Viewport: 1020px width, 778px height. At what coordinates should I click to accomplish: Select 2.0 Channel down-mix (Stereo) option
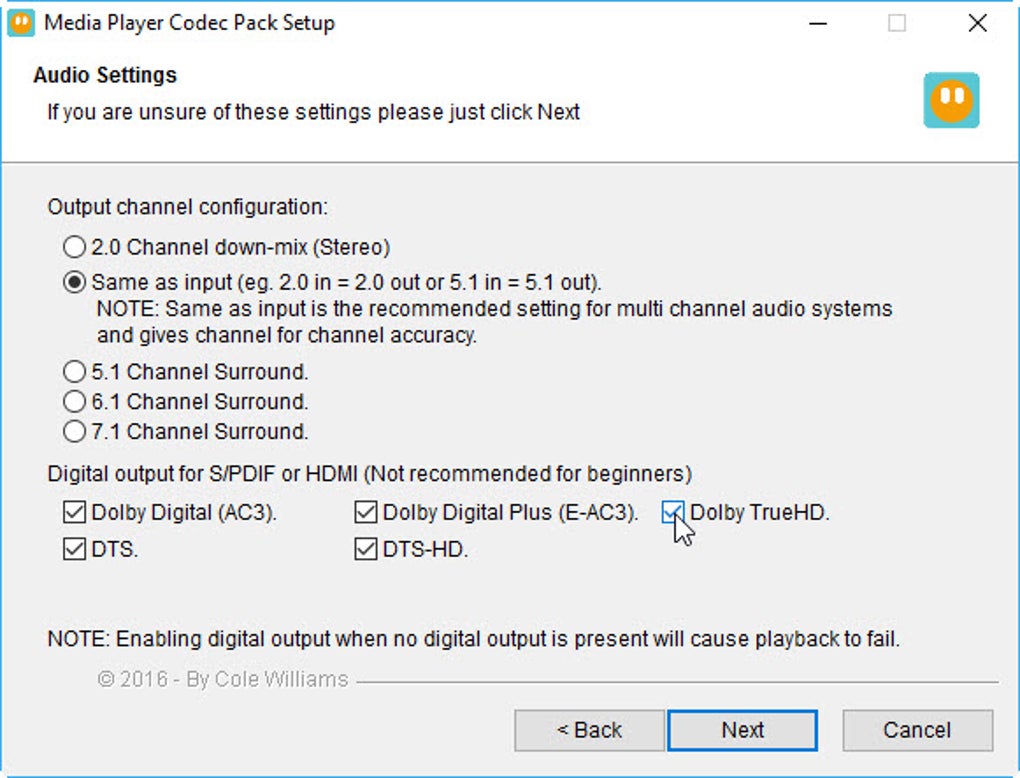[74, 247]
